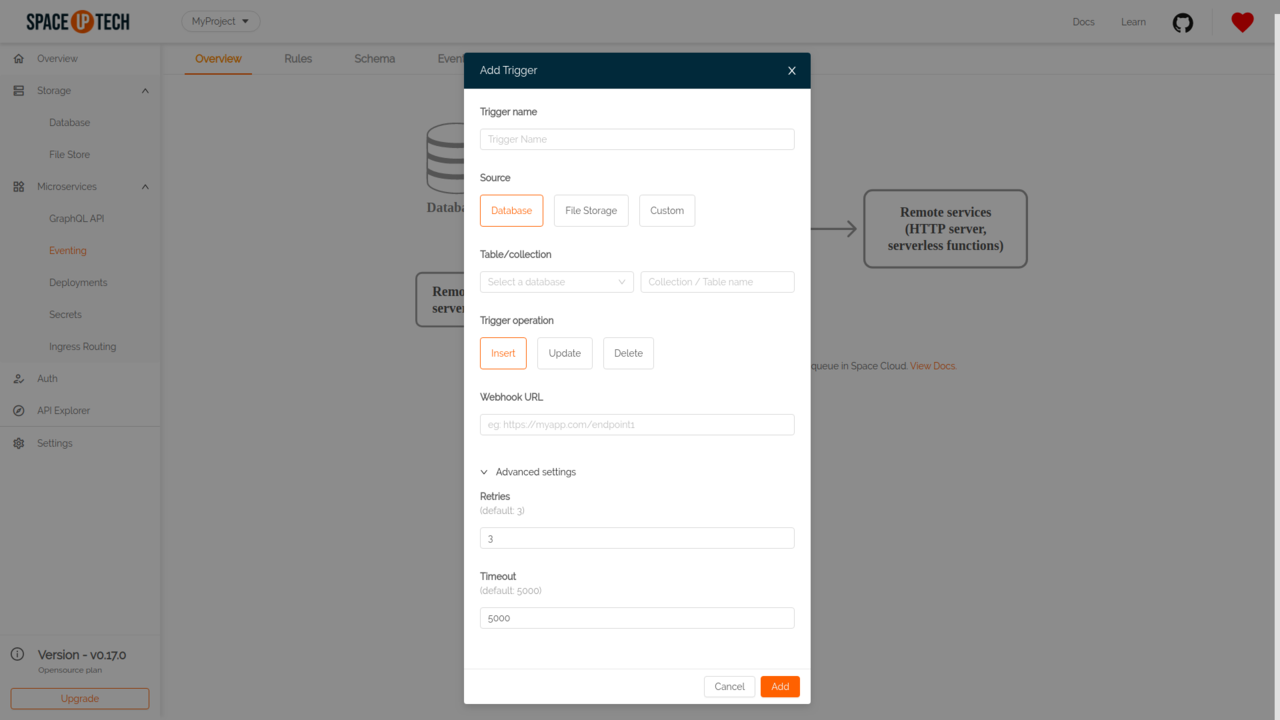This screenshot has height=720, width=1280.
Task: Choose Custom source option
Action: (x=667, y=211)
